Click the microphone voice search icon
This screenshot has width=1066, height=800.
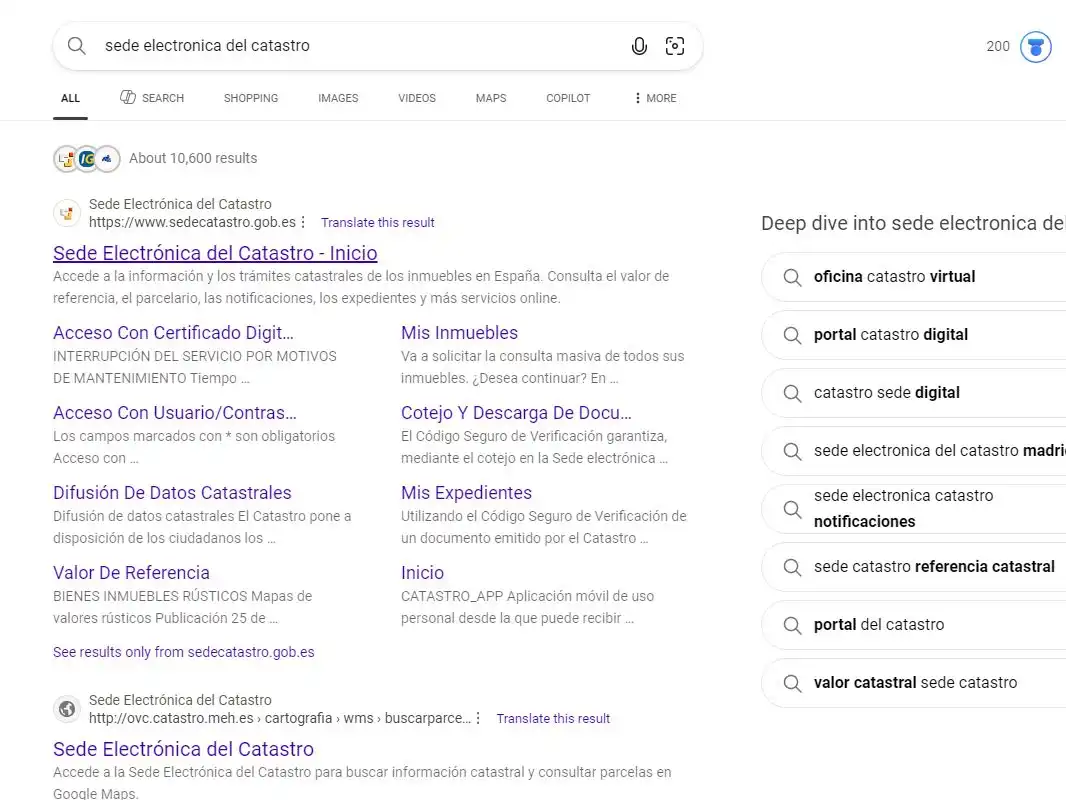click(x=639, y=46)
